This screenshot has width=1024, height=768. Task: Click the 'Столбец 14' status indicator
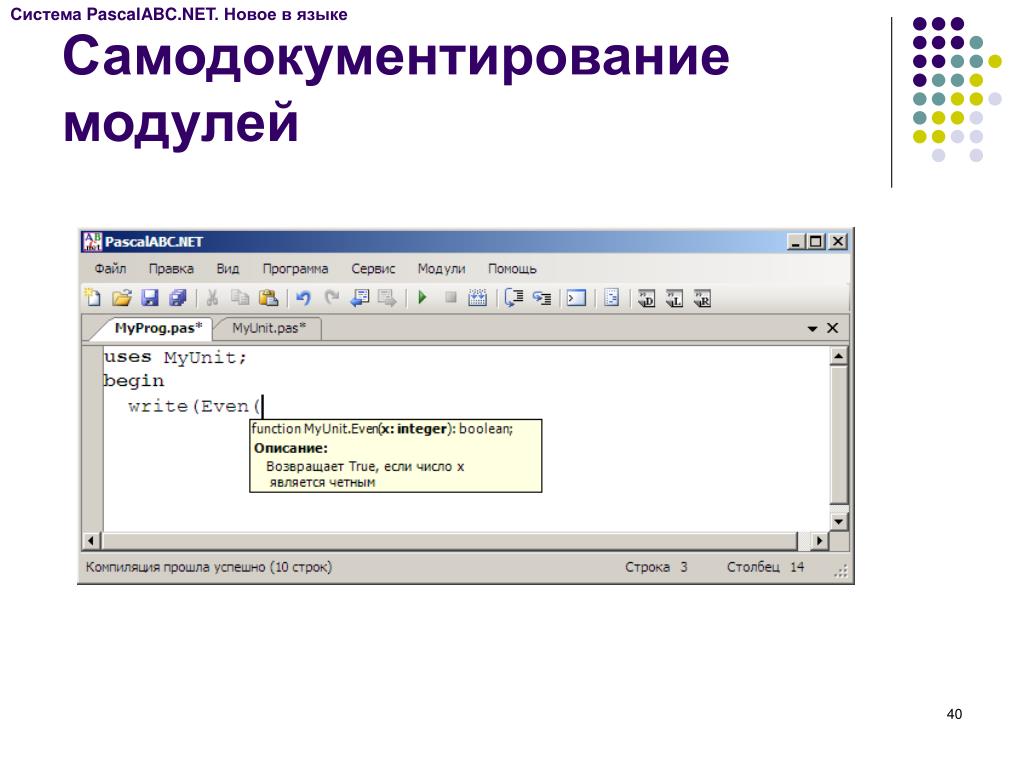(x=765, y=567)
